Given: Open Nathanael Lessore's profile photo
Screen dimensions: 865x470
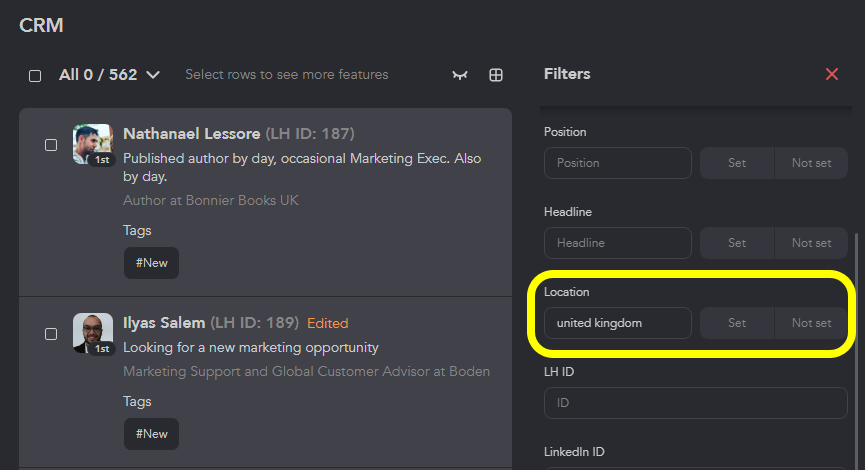Looking at the screenshot, I should click(x=93, y=144).
